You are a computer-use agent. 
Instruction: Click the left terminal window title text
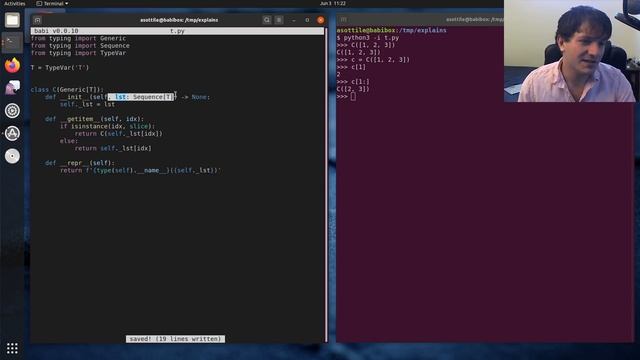point(179,20)
